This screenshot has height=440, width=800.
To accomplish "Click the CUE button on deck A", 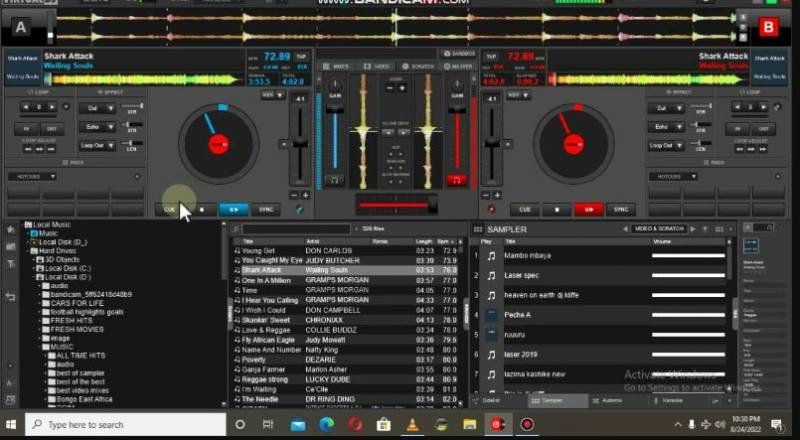I will 169,209.
